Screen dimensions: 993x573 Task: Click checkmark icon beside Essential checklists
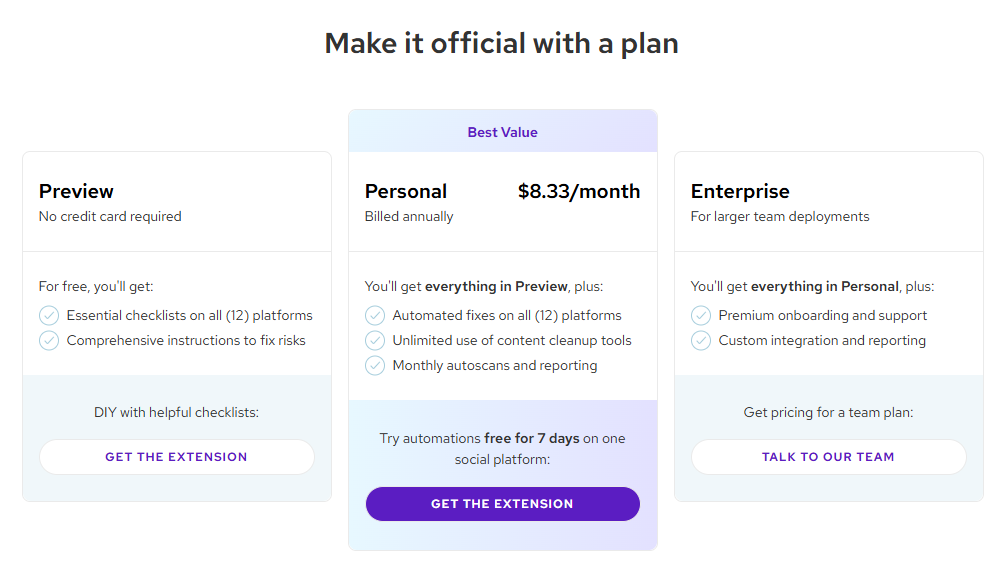(49, 316)
